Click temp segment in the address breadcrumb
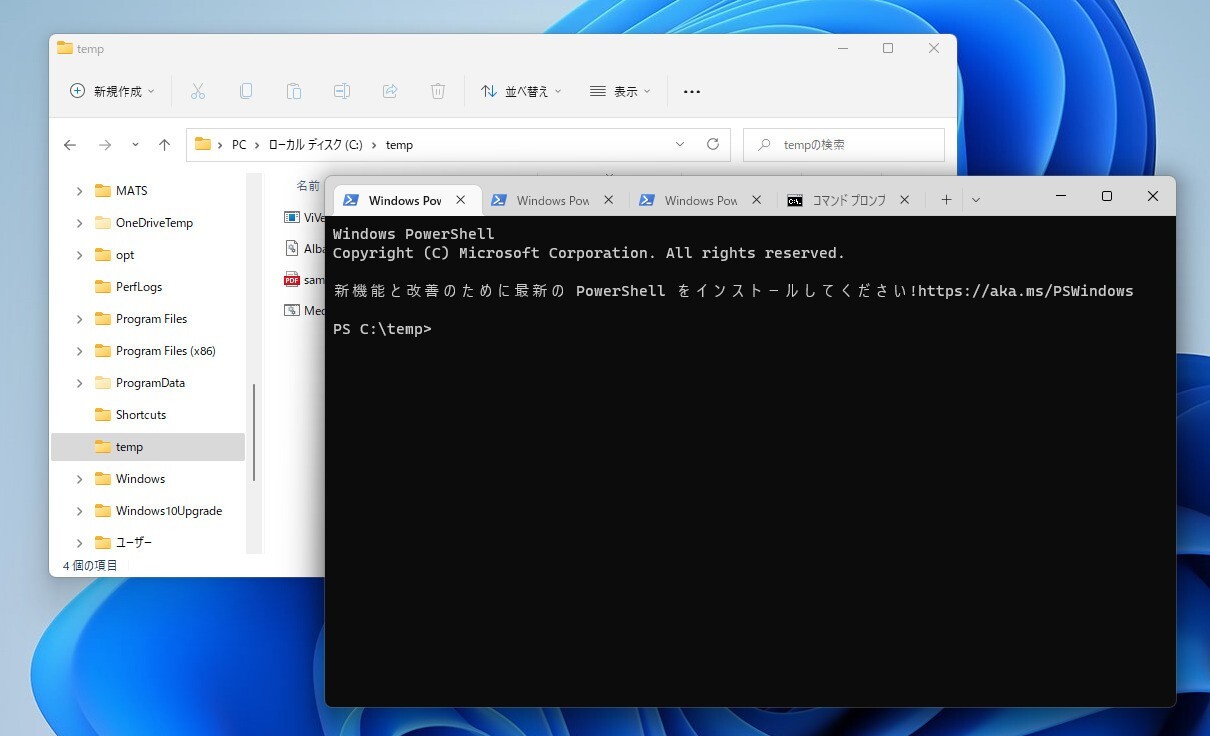The image size is (1210, 736). [399, 145]
